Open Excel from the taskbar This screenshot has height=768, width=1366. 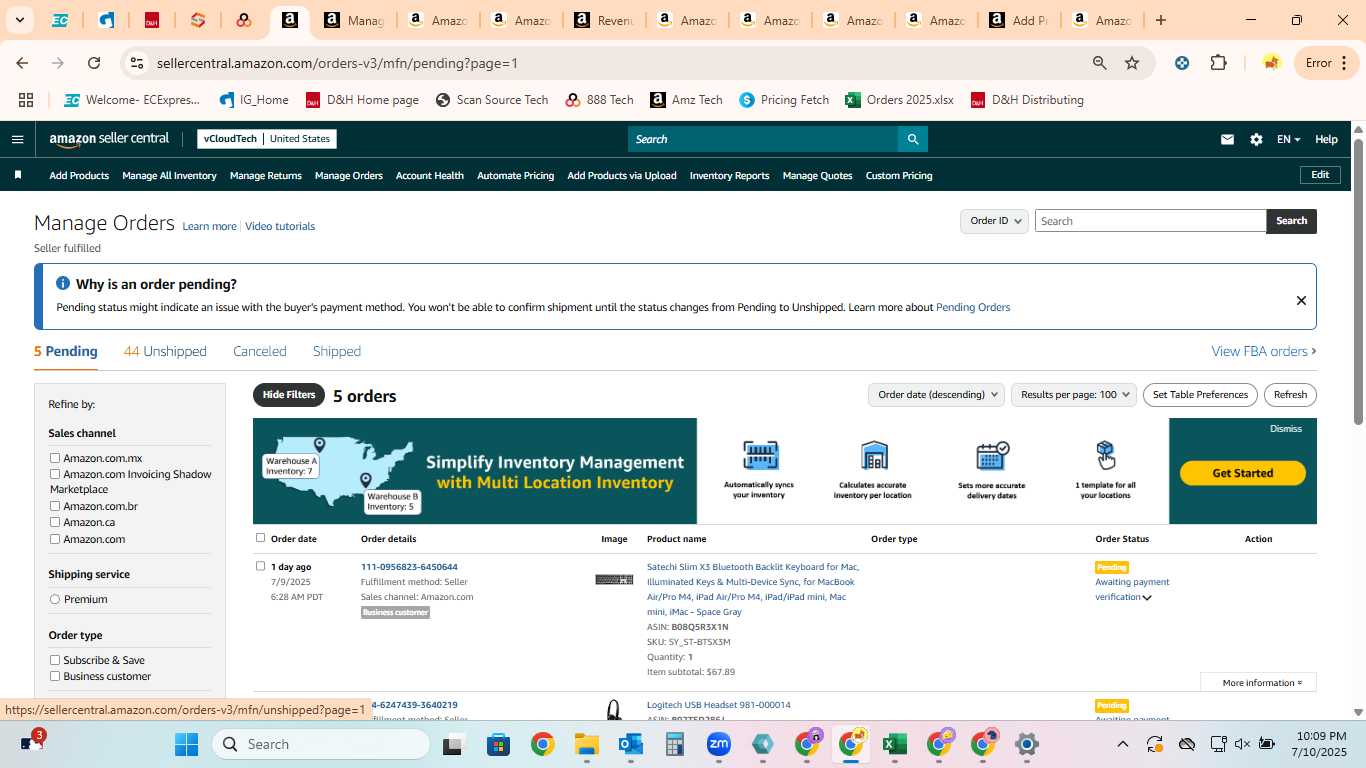pyautogui.click(x=894, y=744)
